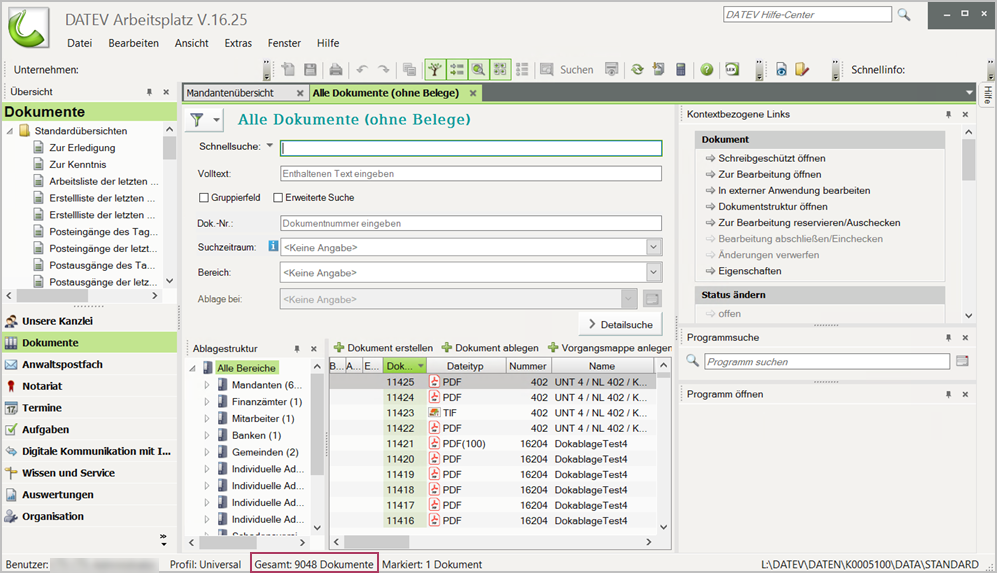Tick the Erweiterte Suche checkbox
This screenshot has width=997, height=573.
[x=279, y=198]
